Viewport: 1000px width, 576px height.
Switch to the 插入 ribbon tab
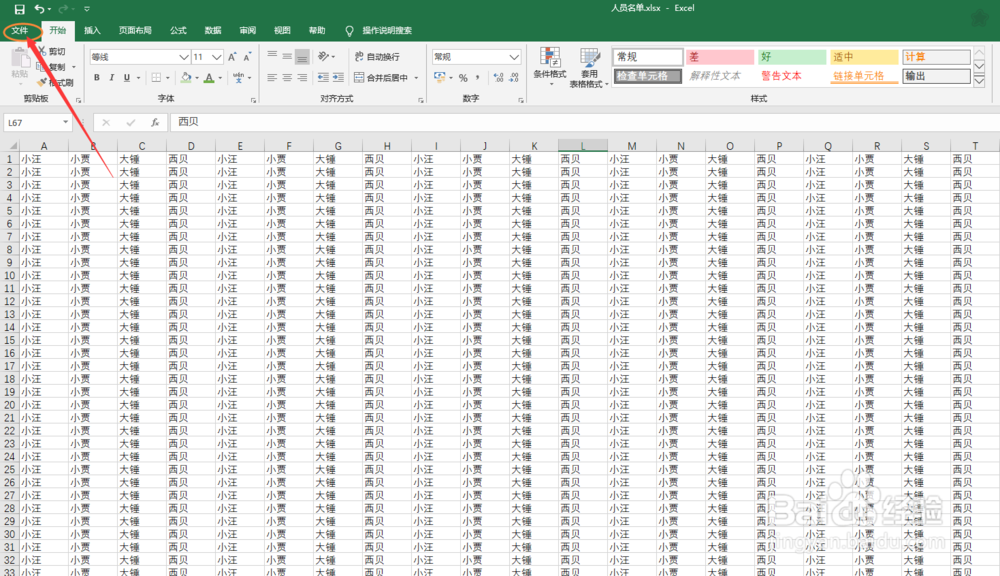coord(92,30)
